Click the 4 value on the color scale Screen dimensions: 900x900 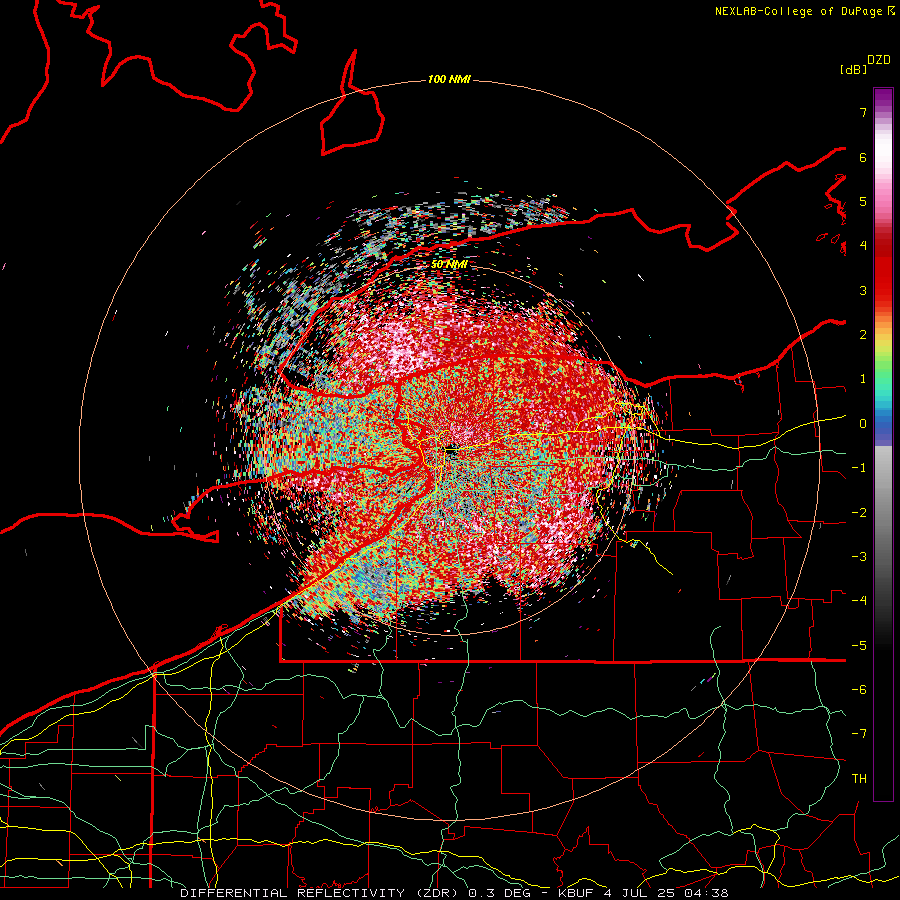pos(863,246)
